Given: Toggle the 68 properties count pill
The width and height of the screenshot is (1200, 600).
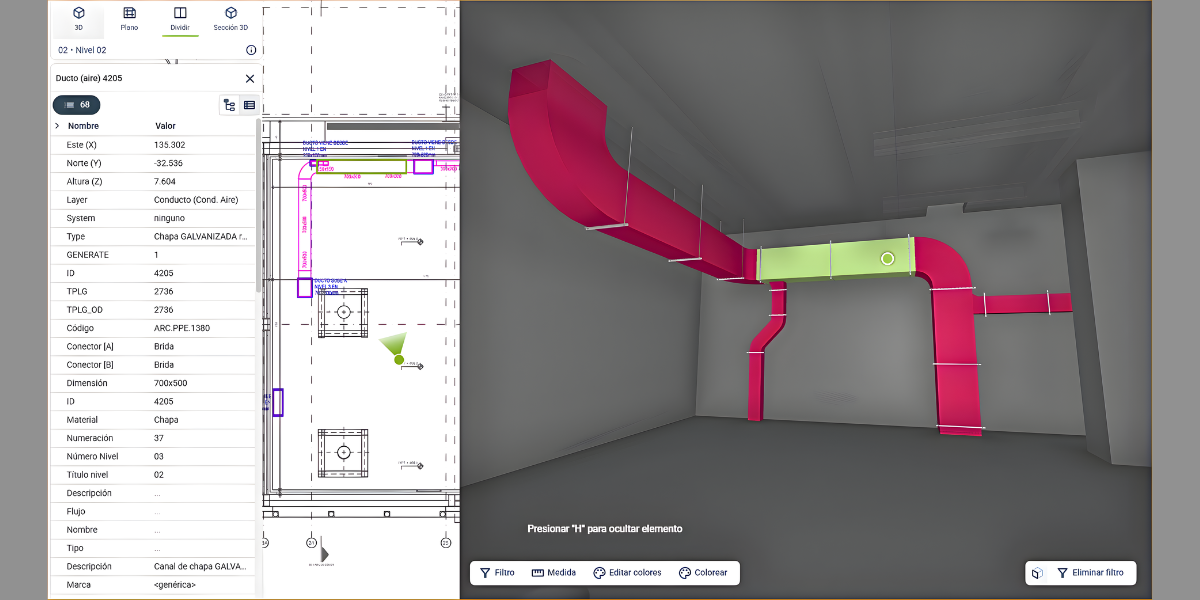Looking at the screenshot, I should pyautogui.click(x=76, y=105).
